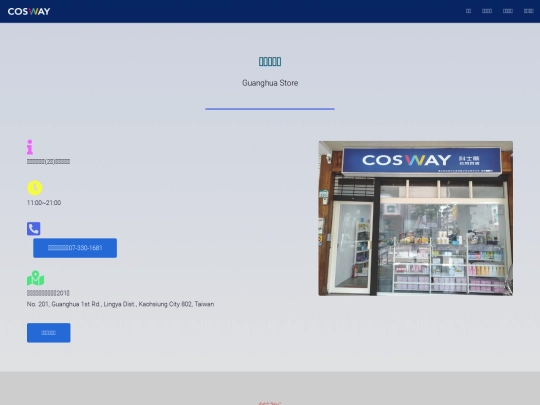Select the Guanghua Store subtitle text
The image size is (540, 405).
click(x=270, y=83)
